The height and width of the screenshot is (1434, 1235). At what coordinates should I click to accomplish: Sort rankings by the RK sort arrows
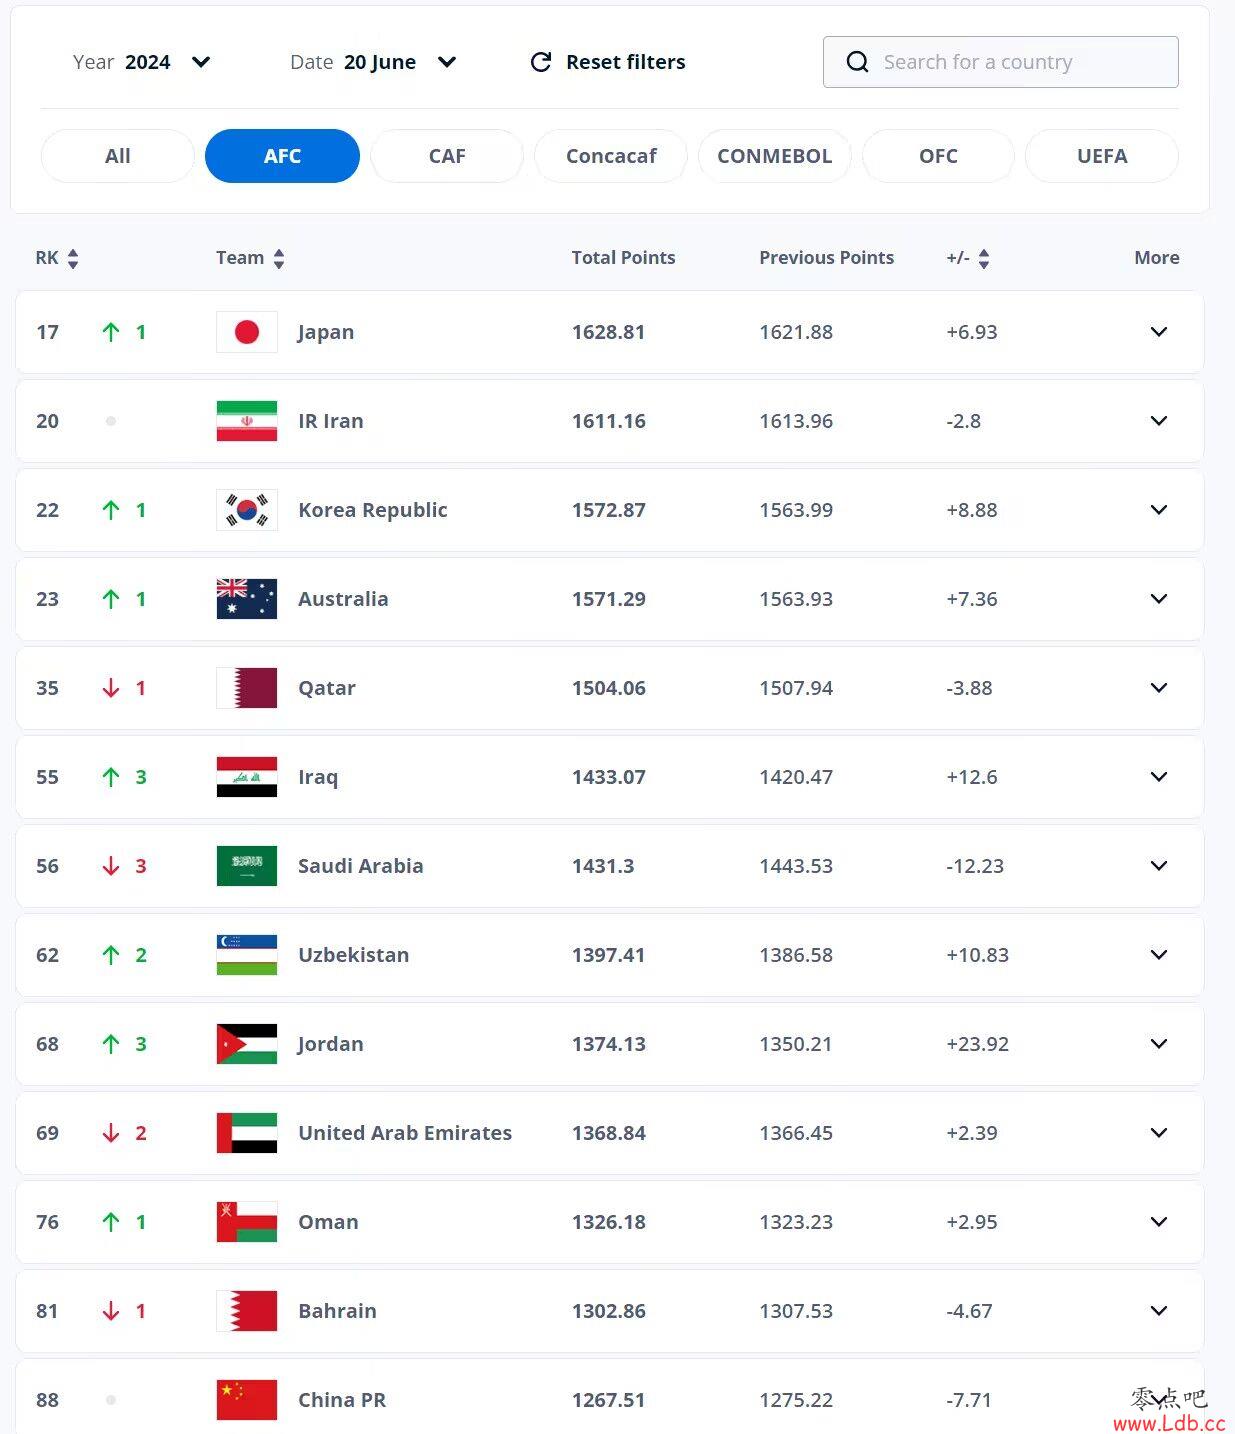73,259
